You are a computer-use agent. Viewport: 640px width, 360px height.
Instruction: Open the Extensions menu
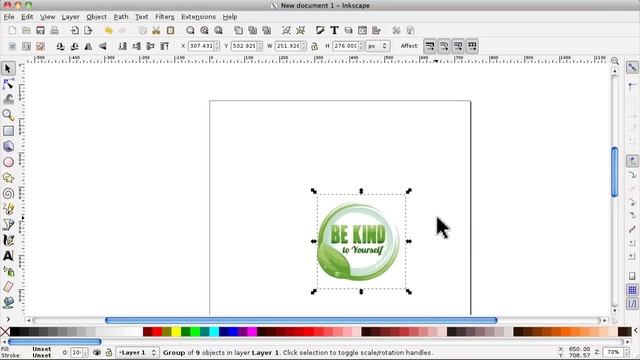(x=198, y=17)
